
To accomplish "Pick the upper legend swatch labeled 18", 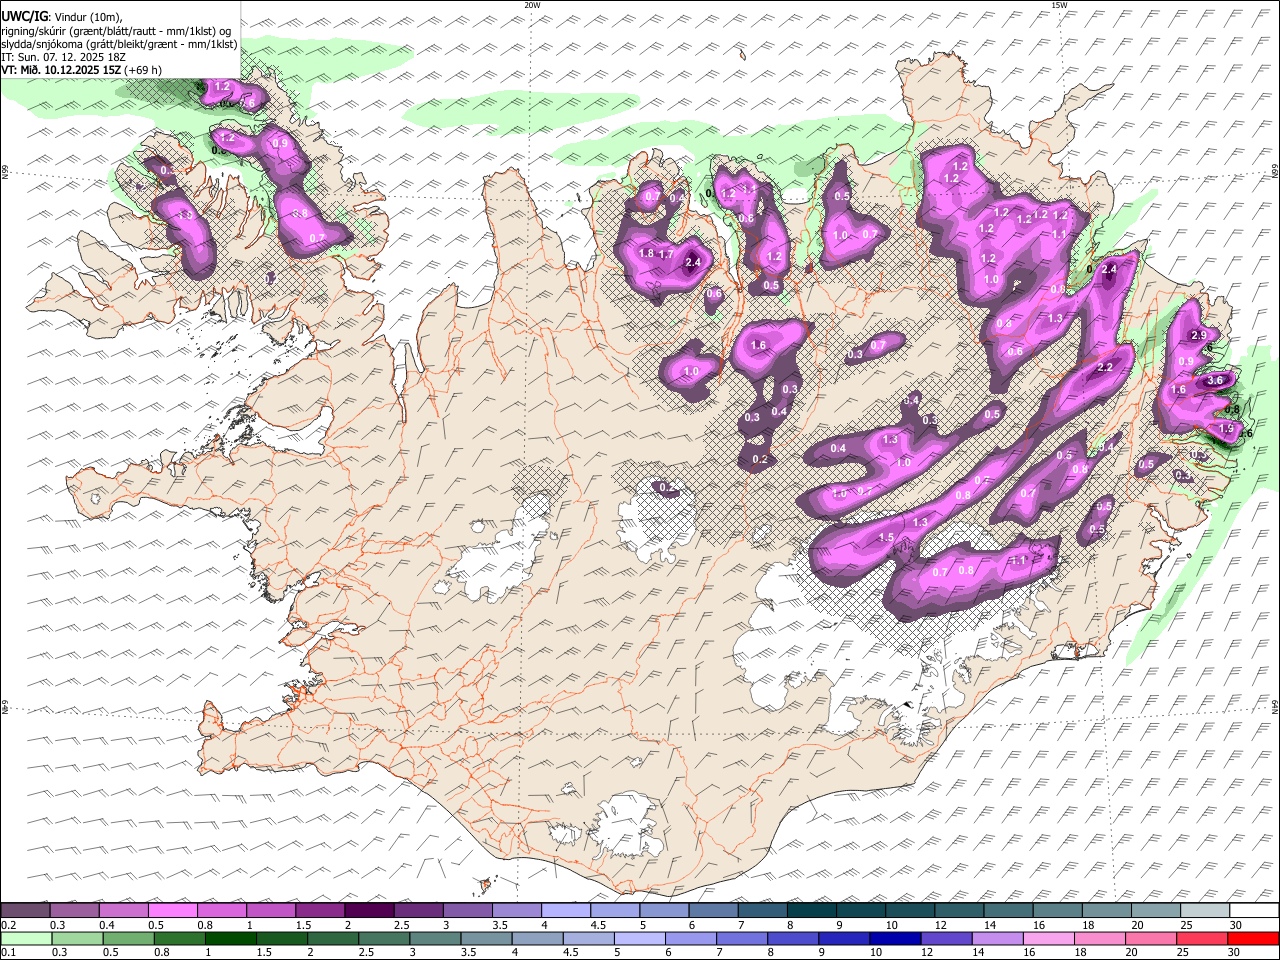I will tap(1107, 910).
